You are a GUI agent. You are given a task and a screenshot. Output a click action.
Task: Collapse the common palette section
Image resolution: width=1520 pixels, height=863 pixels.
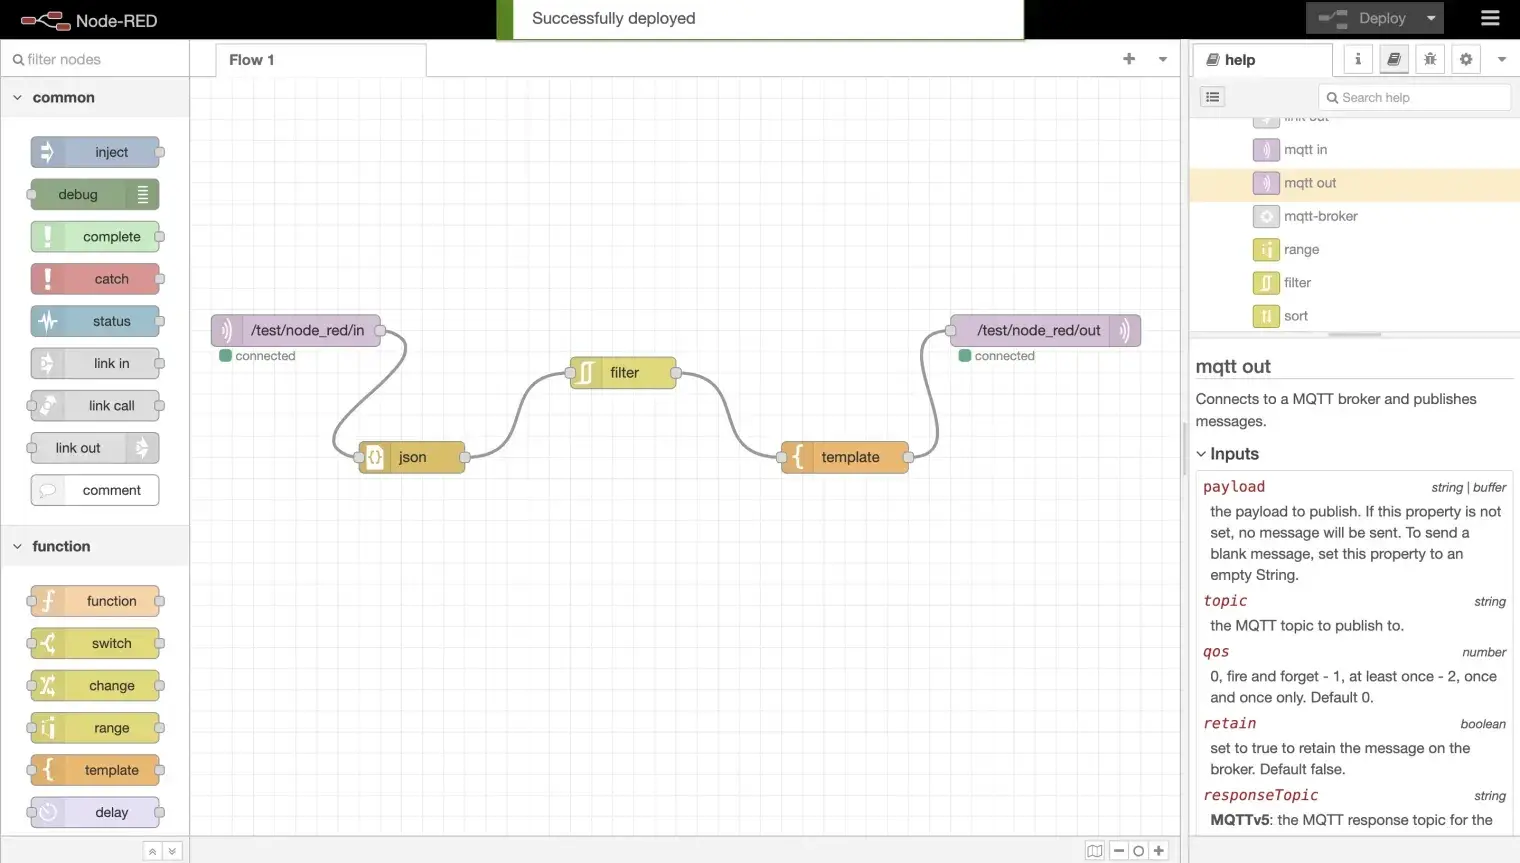click(x=17, y=97)
